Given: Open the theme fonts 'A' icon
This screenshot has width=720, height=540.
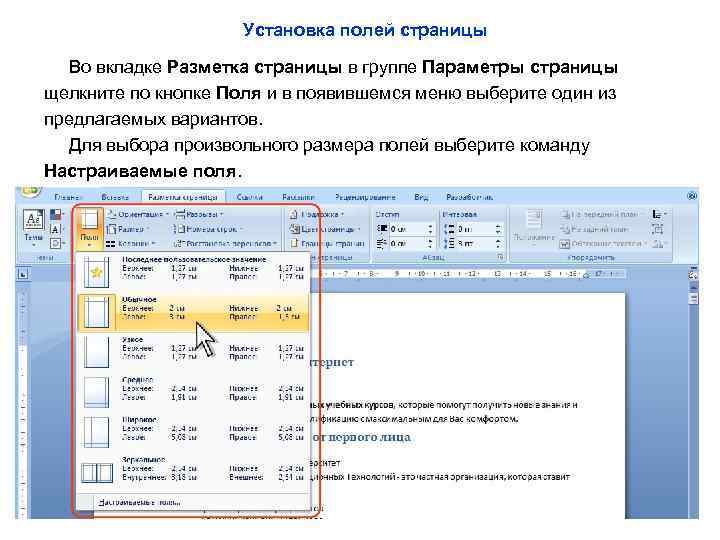Looking at the screenshot, I should [x=56, y=229].
